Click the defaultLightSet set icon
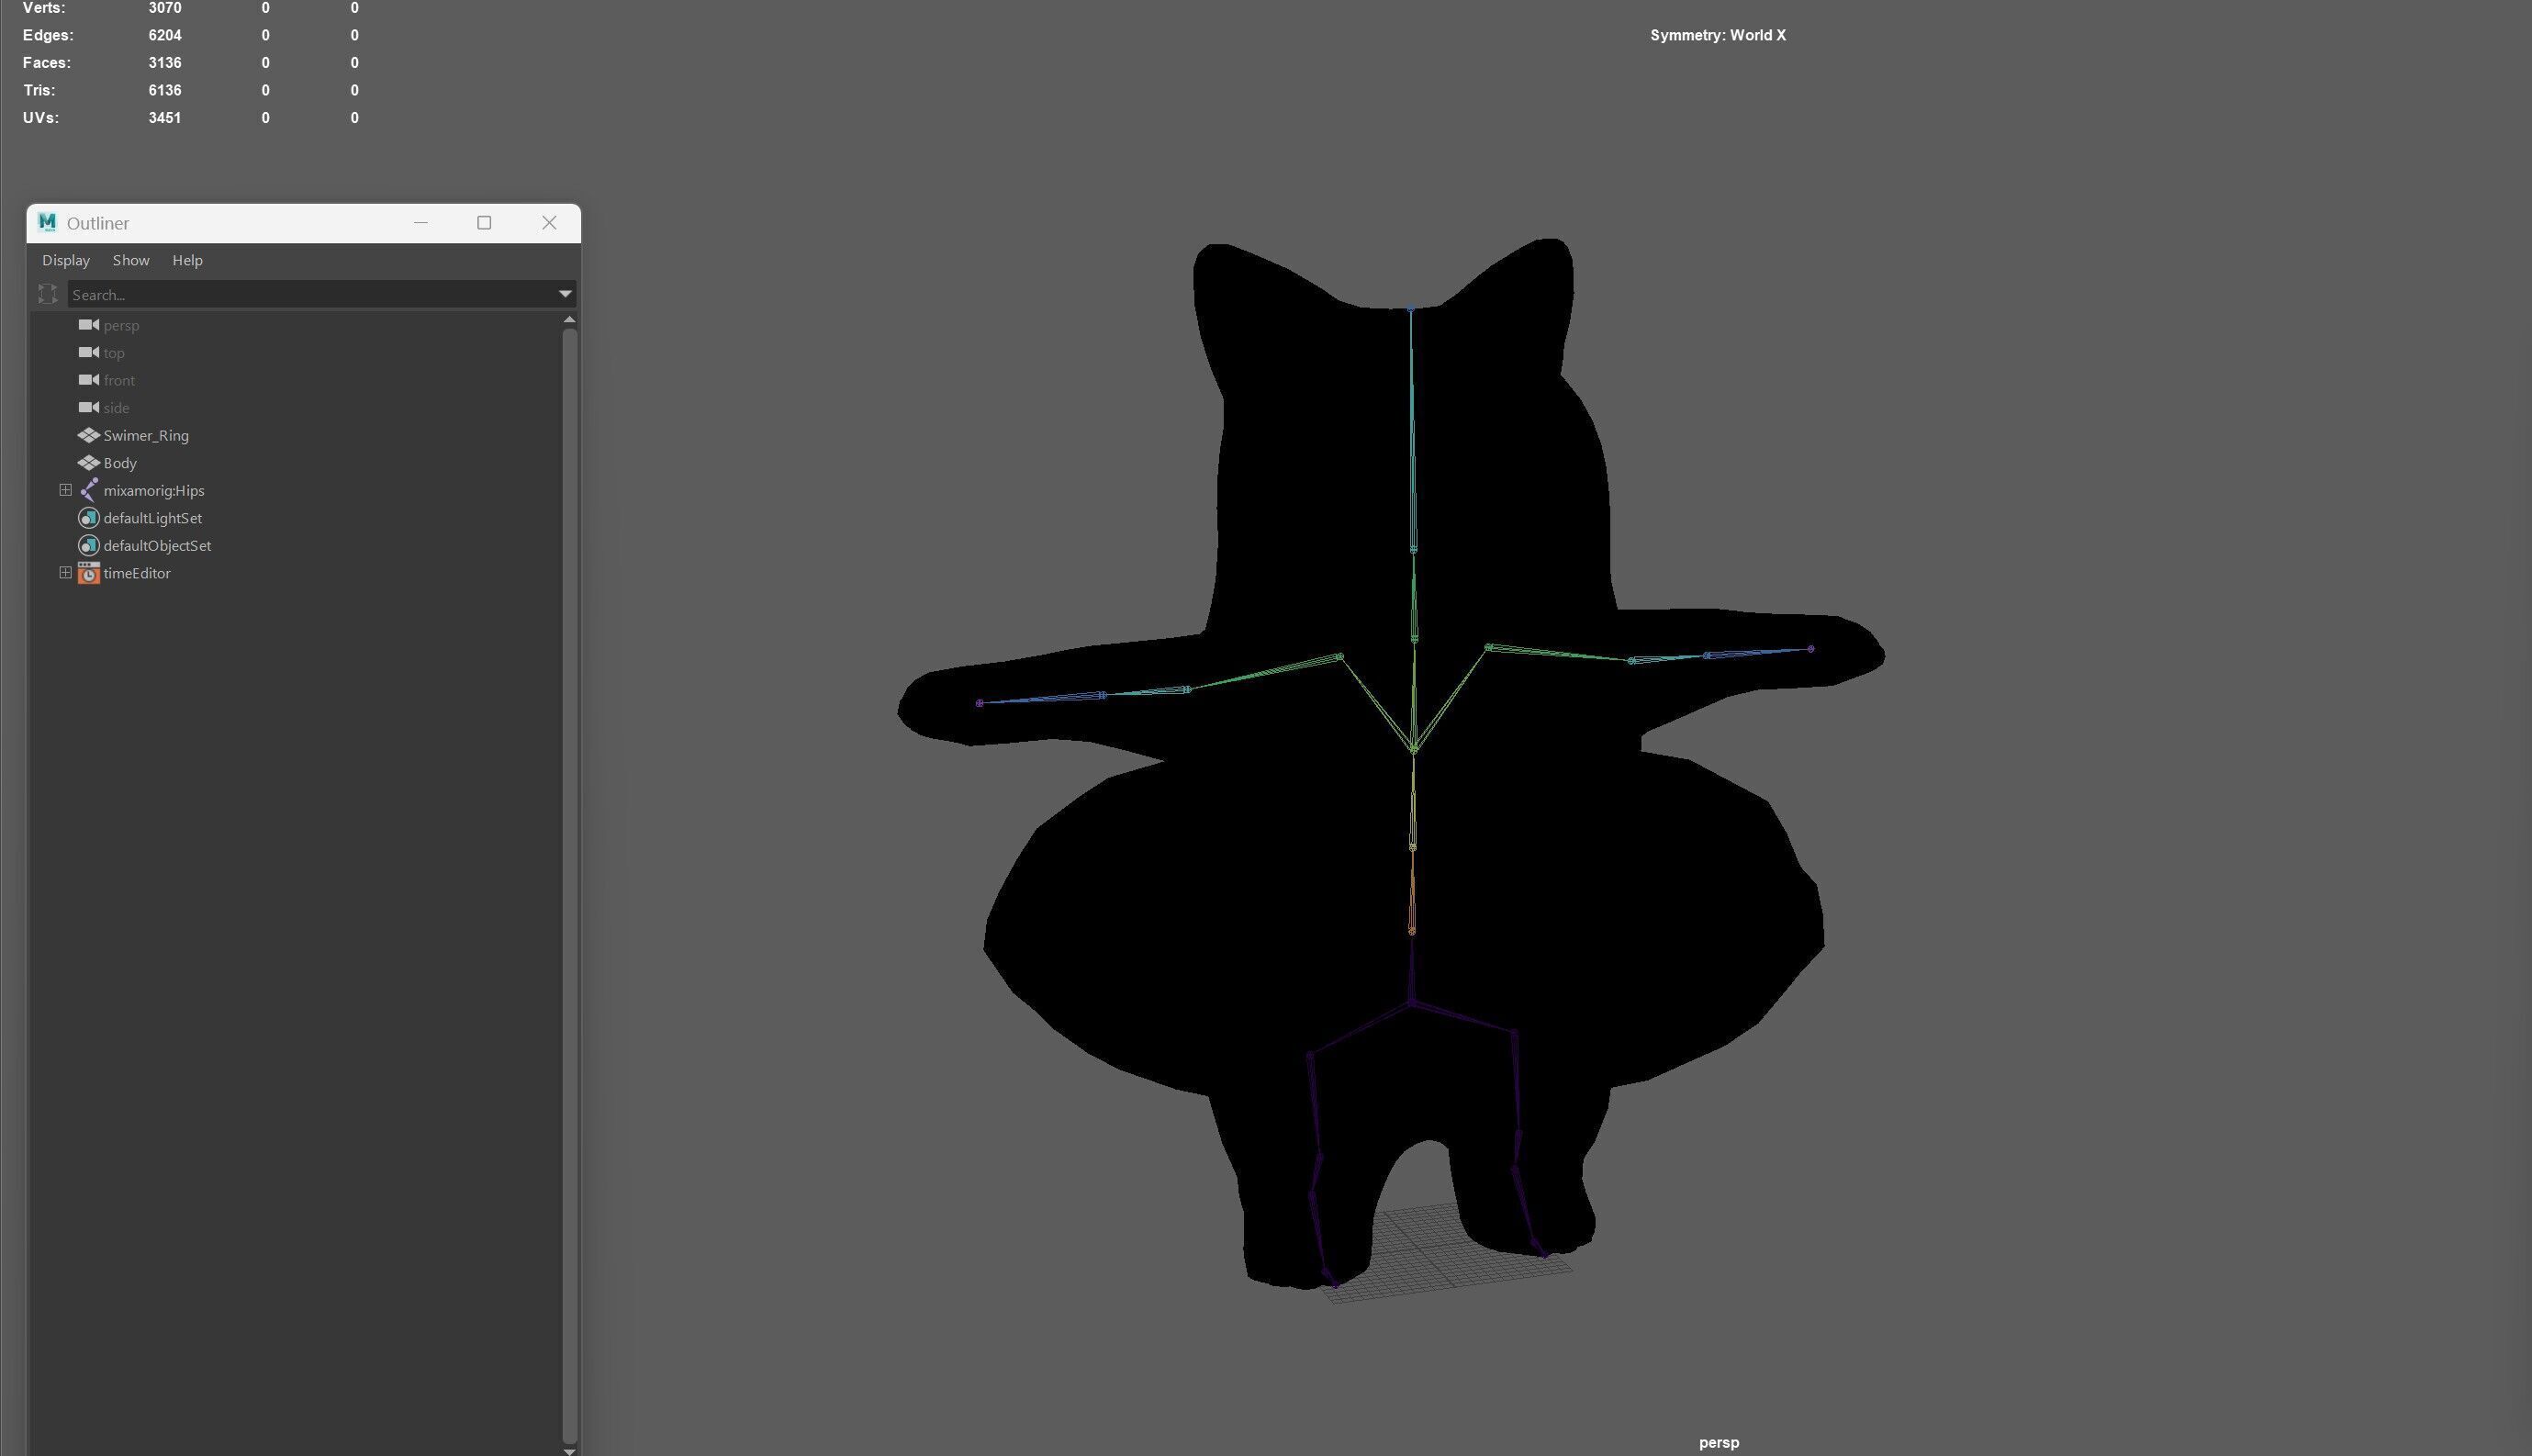The height and width of the screenshot is (1456, 2532). pos(89,518)
